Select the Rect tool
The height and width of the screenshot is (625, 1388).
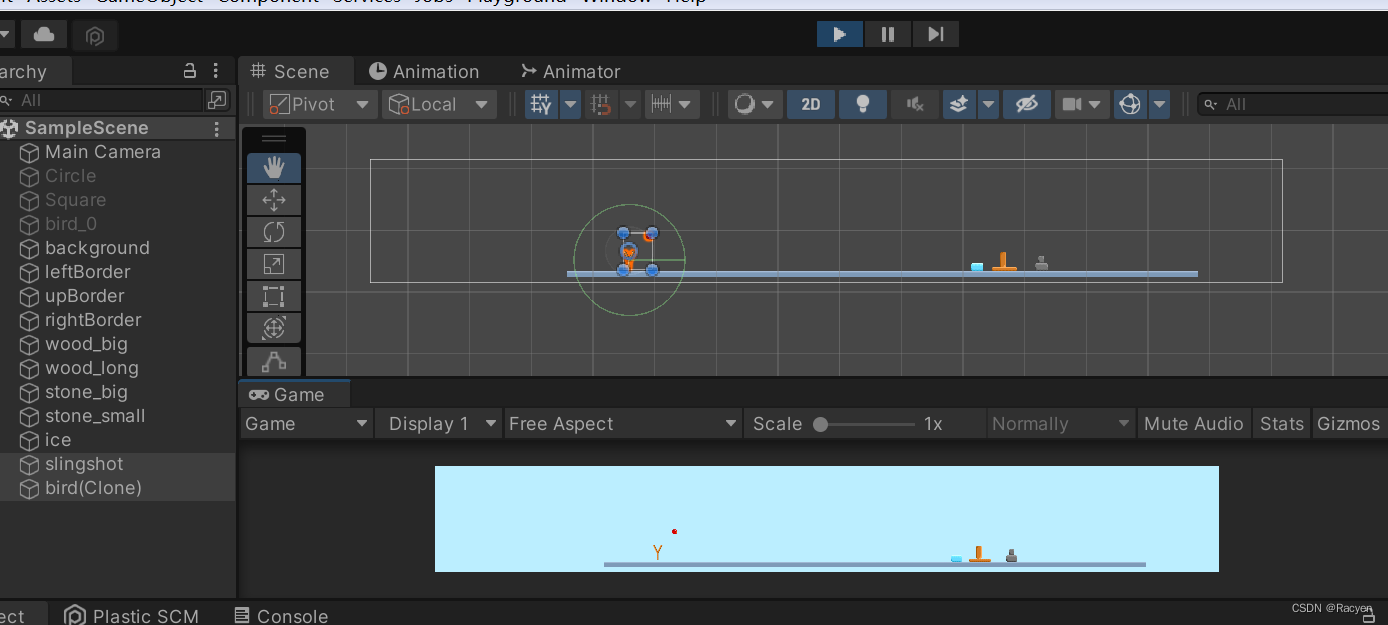(273, 295)
